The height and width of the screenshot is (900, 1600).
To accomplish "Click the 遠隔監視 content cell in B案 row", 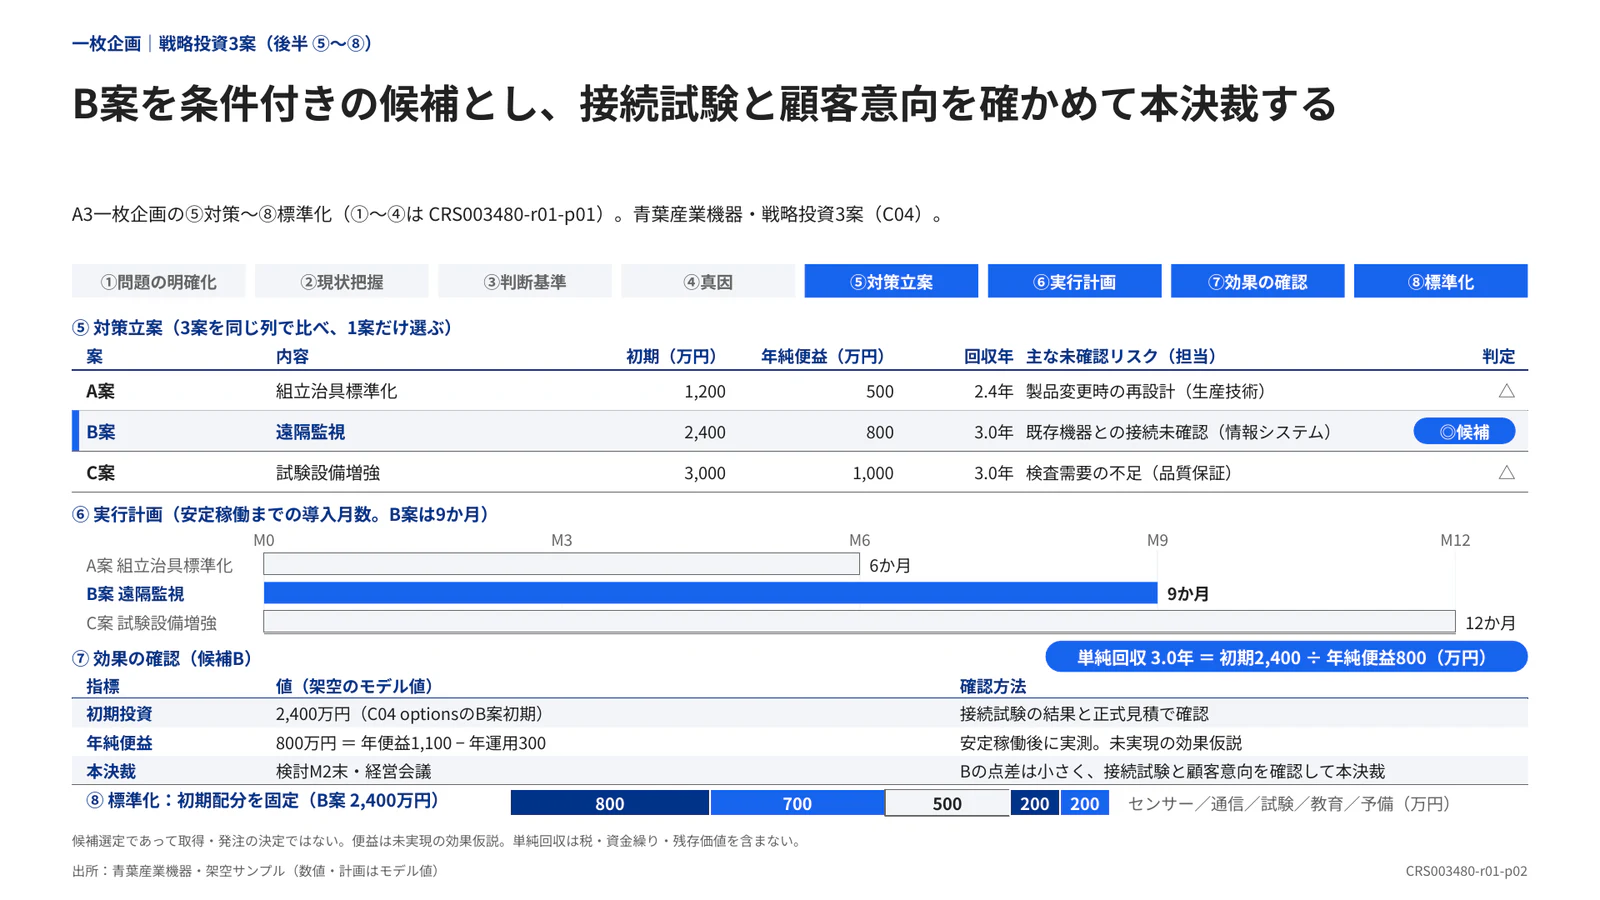I will (x=310, y=432).
